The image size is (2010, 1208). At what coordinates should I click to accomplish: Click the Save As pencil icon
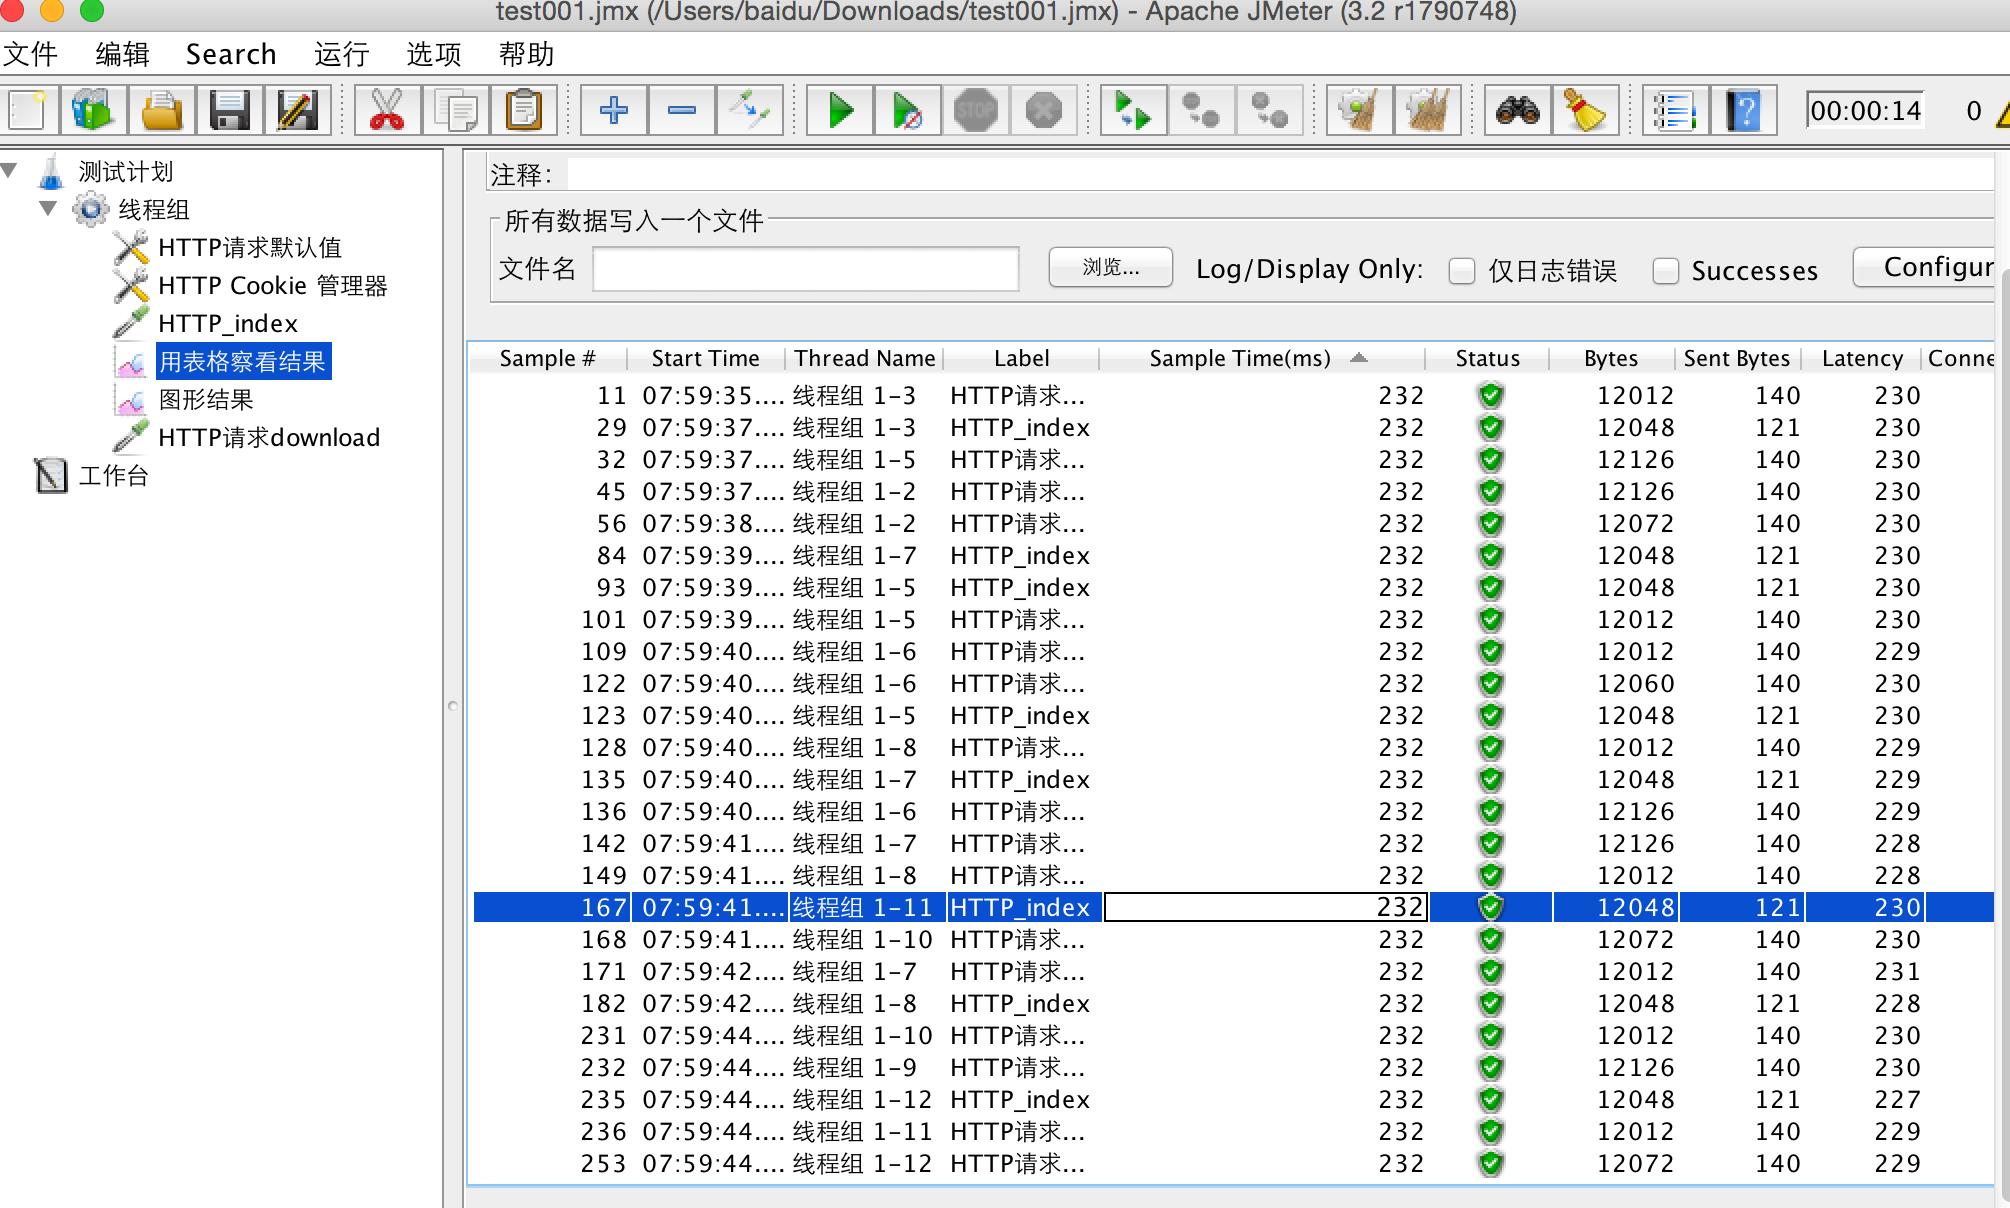click(x=297, y=110)
